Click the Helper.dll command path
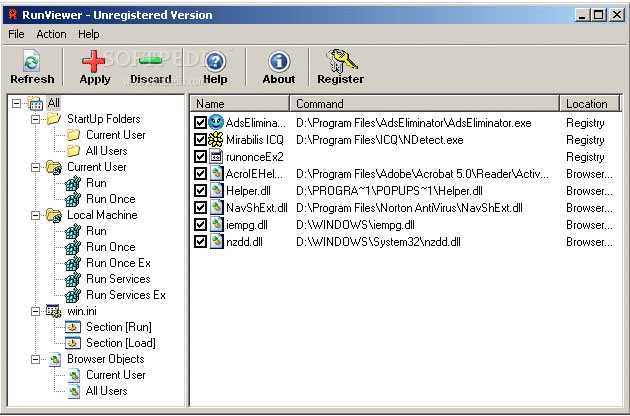630x416 pixels. click(389, 191)
